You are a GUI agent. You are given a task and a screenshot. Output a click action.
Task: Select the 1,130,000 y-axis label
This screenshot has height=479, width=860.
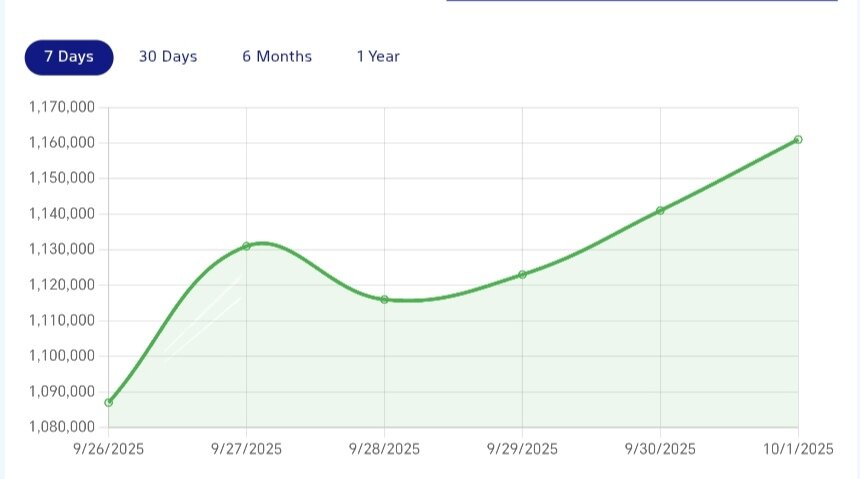pyautogui.click(x=62, y=249)
